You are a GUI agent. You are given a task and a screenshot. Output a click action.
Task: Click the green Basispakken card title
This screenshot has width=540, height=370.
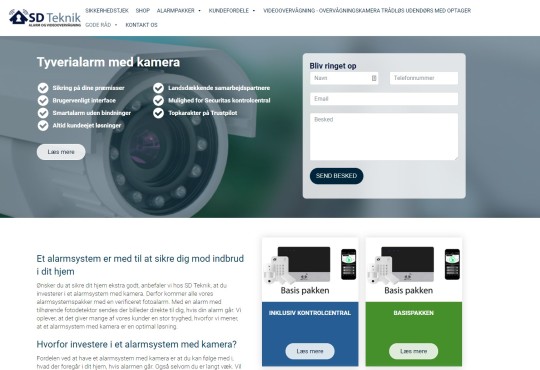pyautogui.click(x=414, y=313)
